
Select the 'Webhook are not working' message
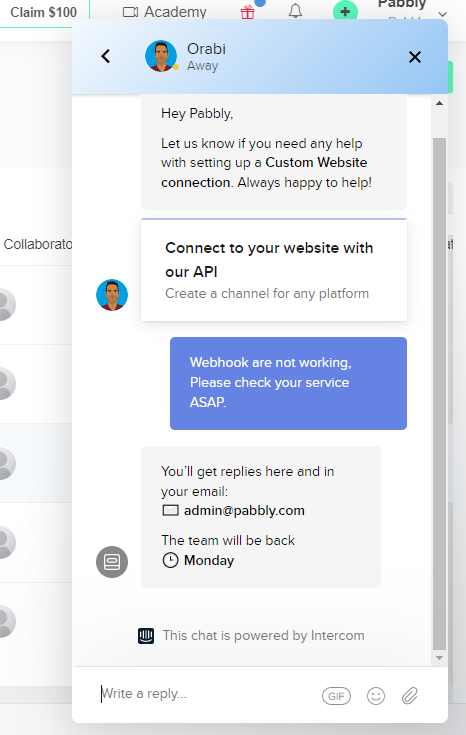tap(288, 383)
